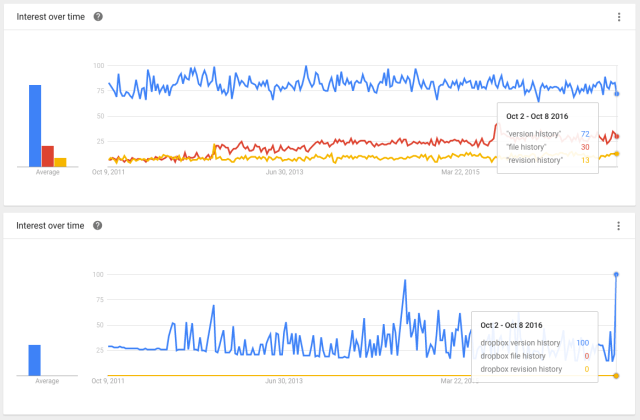Image resolution: width=640 pixels, height=420 pixels.
Task: Click the help icon on the dropbox chart
Action: (x=97, y=226)
